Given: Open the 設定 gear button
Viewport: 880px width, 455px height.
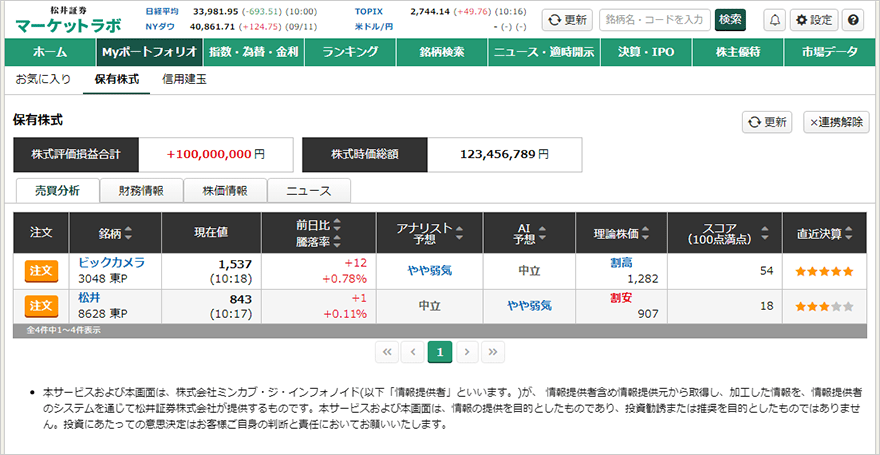Looking at the screenshot, I should (x=814, y=20).
